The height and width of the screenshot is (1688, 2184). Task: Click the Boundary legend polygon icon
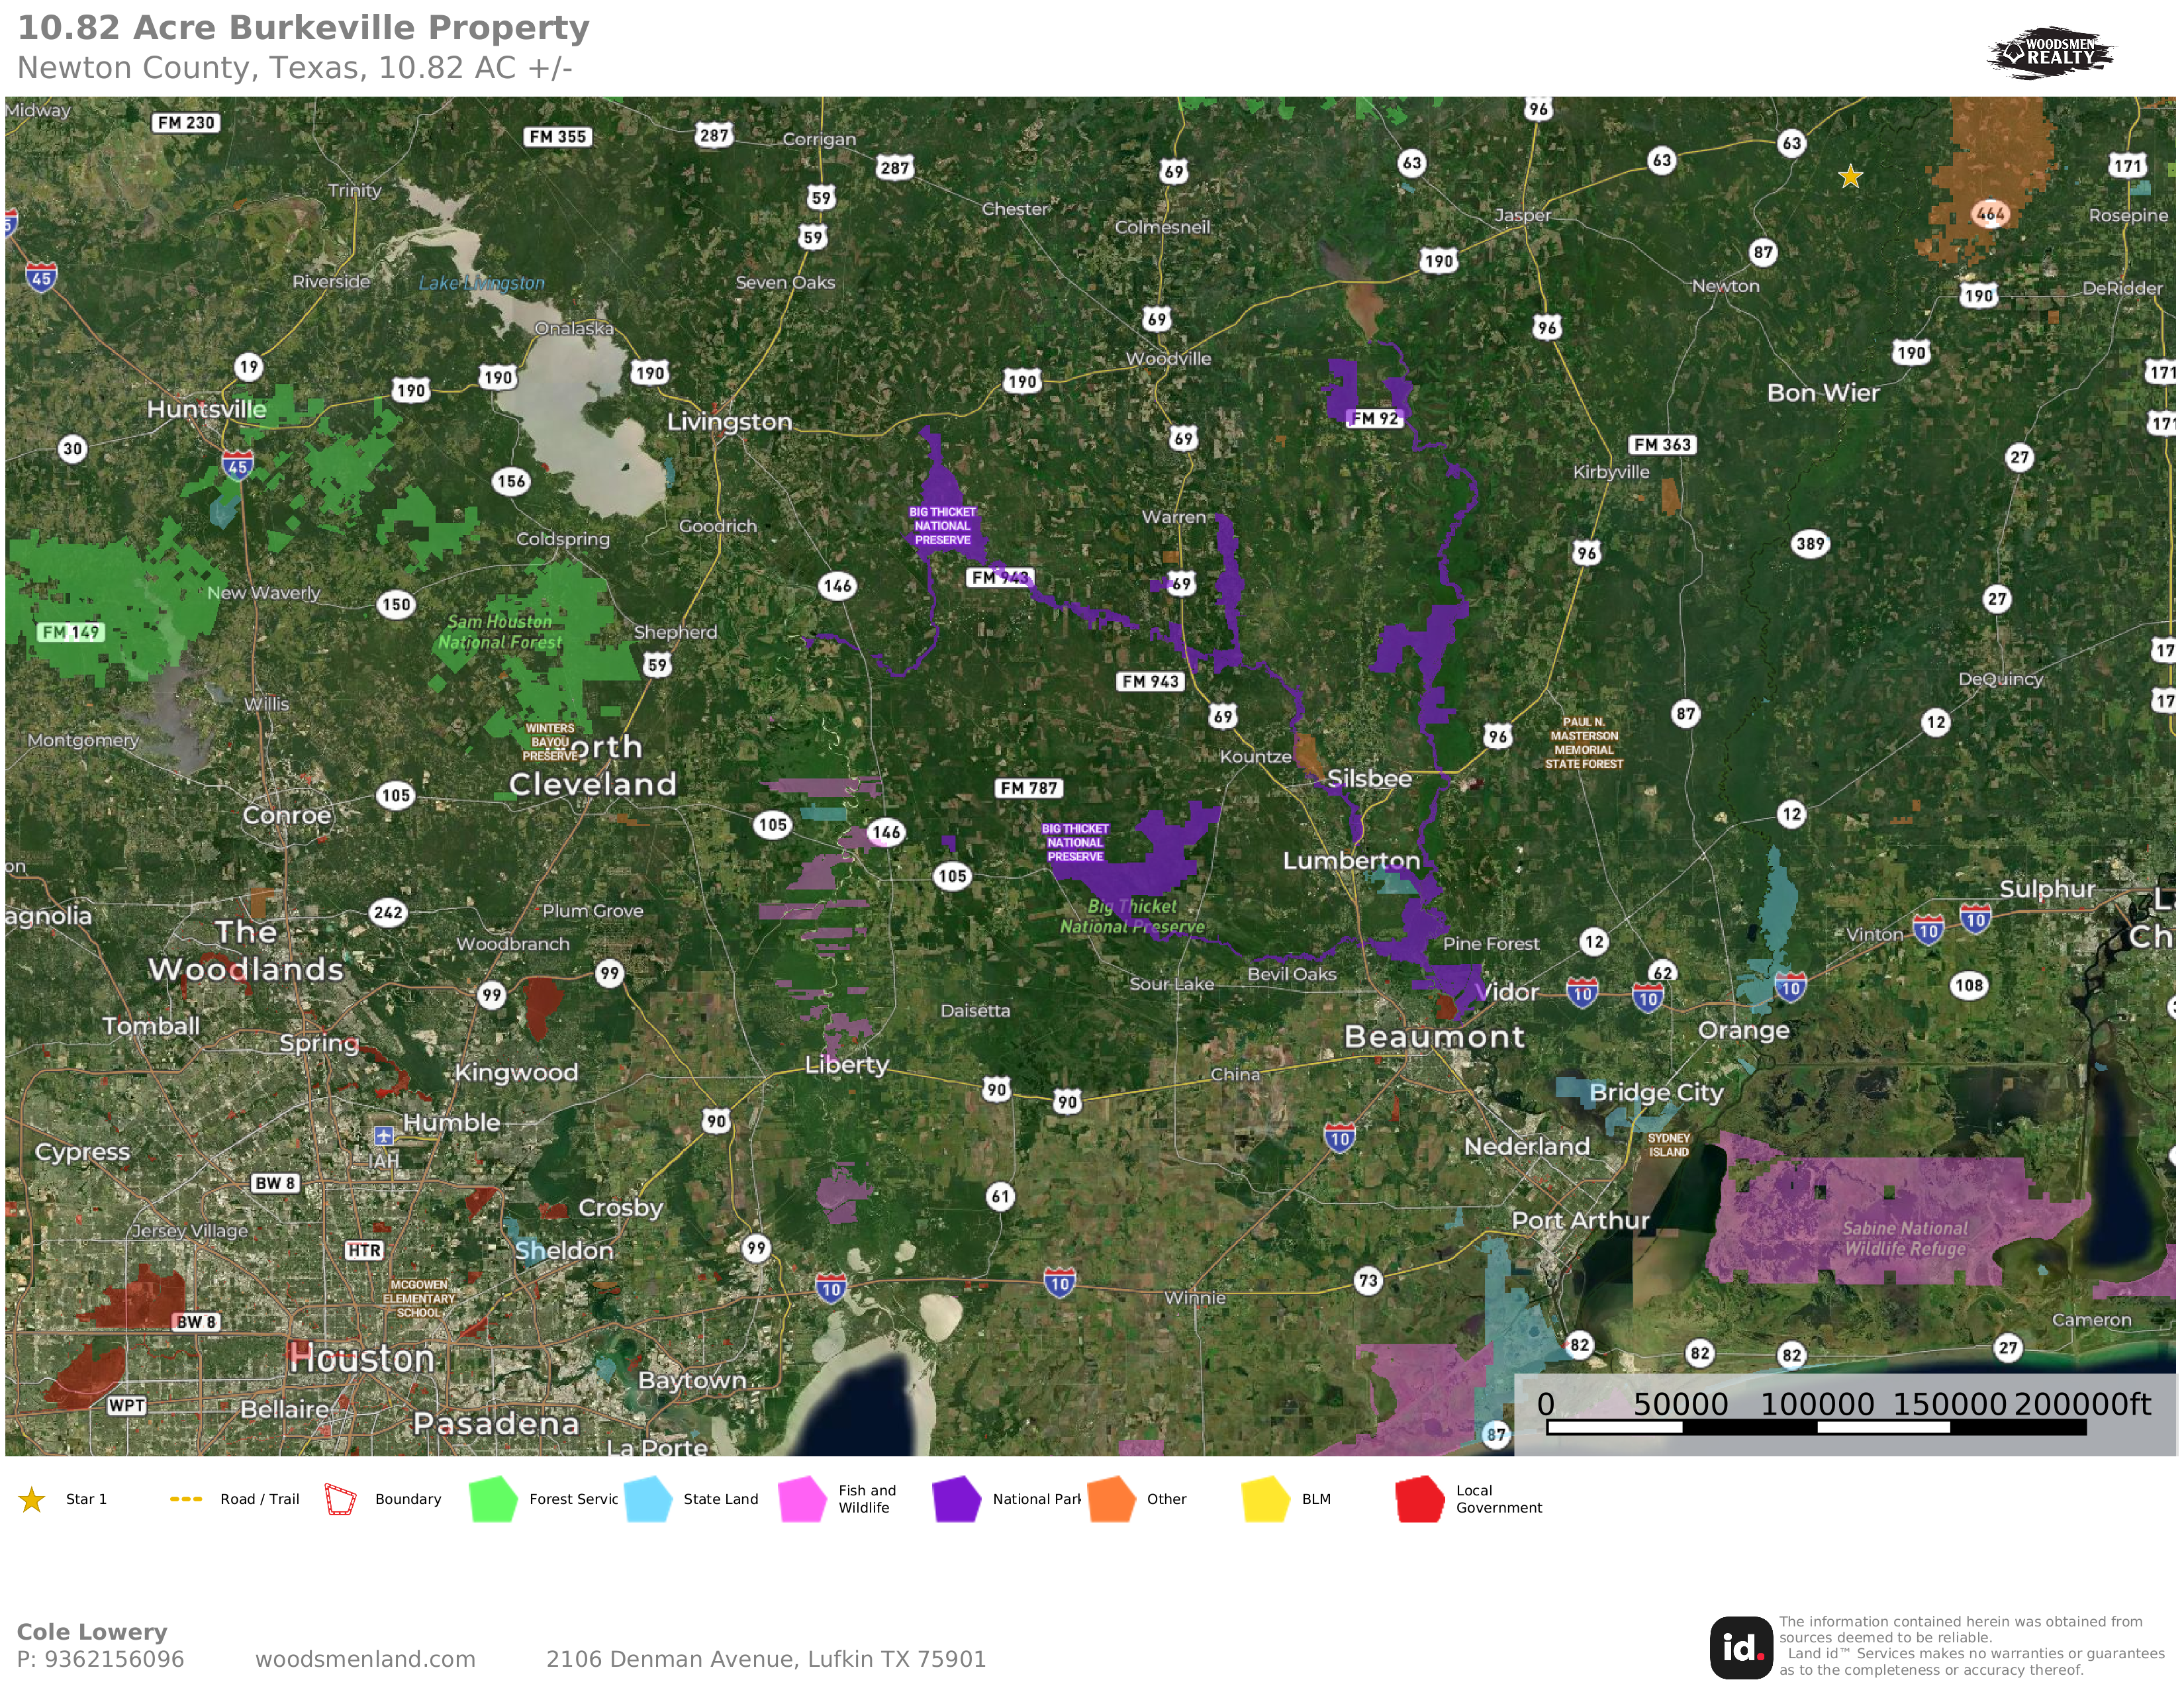tap(340, 1499)
